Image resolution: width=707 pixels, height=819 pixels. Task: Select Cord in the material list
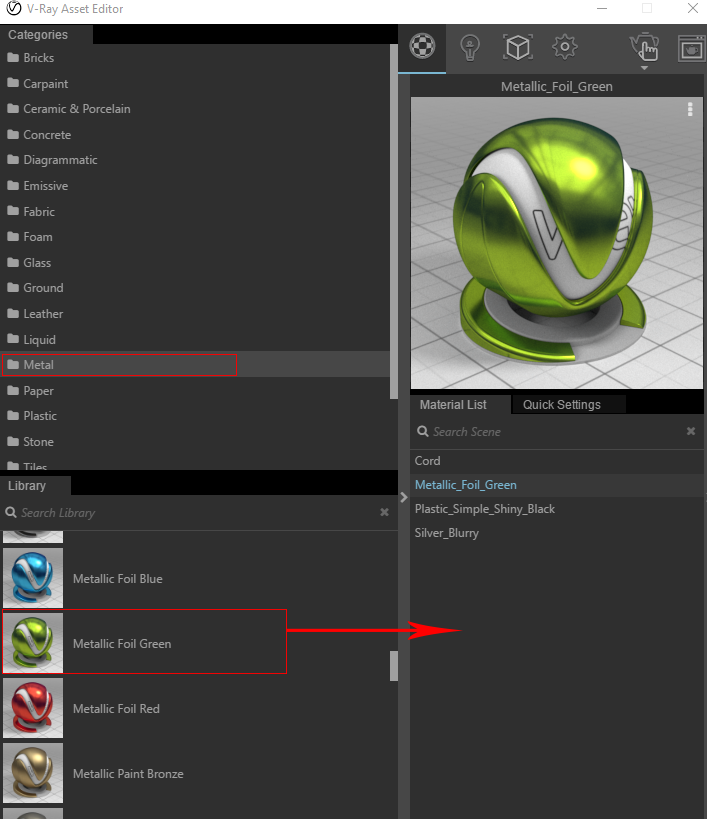[x=557, y=461]
